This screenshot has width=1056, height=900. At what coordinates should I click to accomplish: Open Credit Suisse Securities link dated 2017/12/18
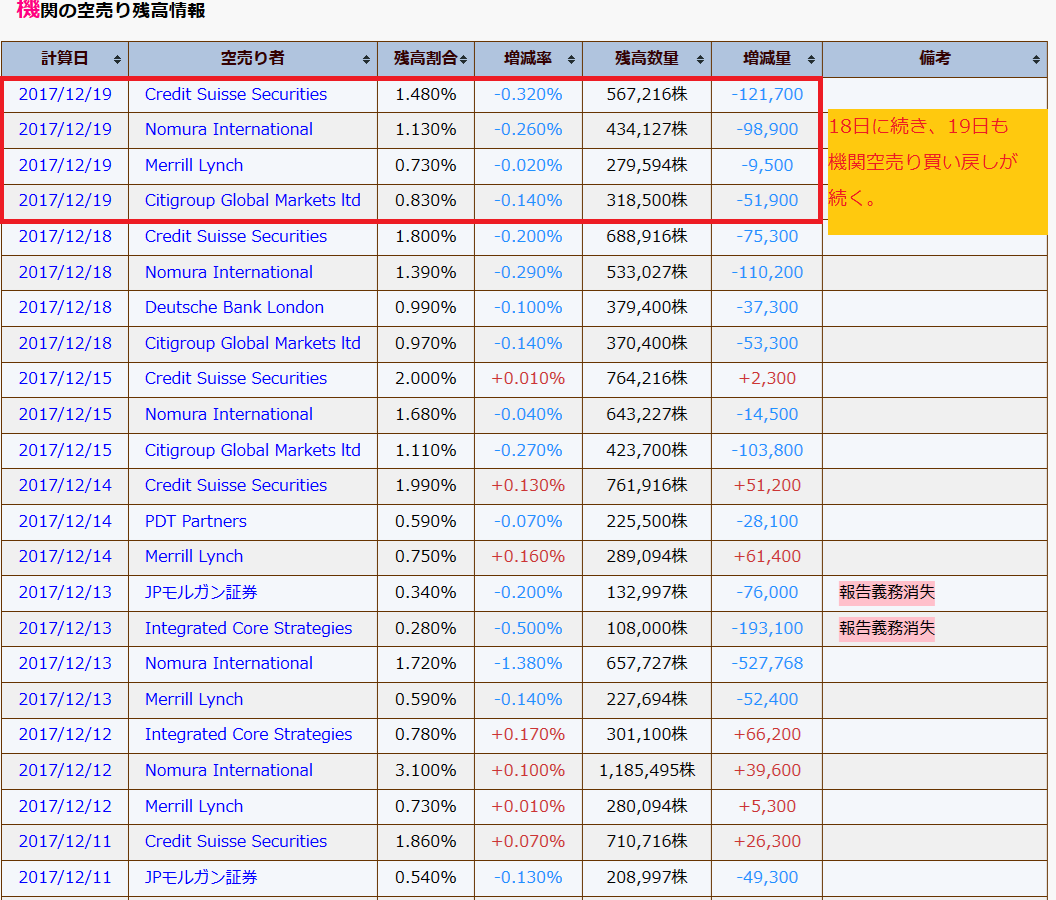click(236, 236)
